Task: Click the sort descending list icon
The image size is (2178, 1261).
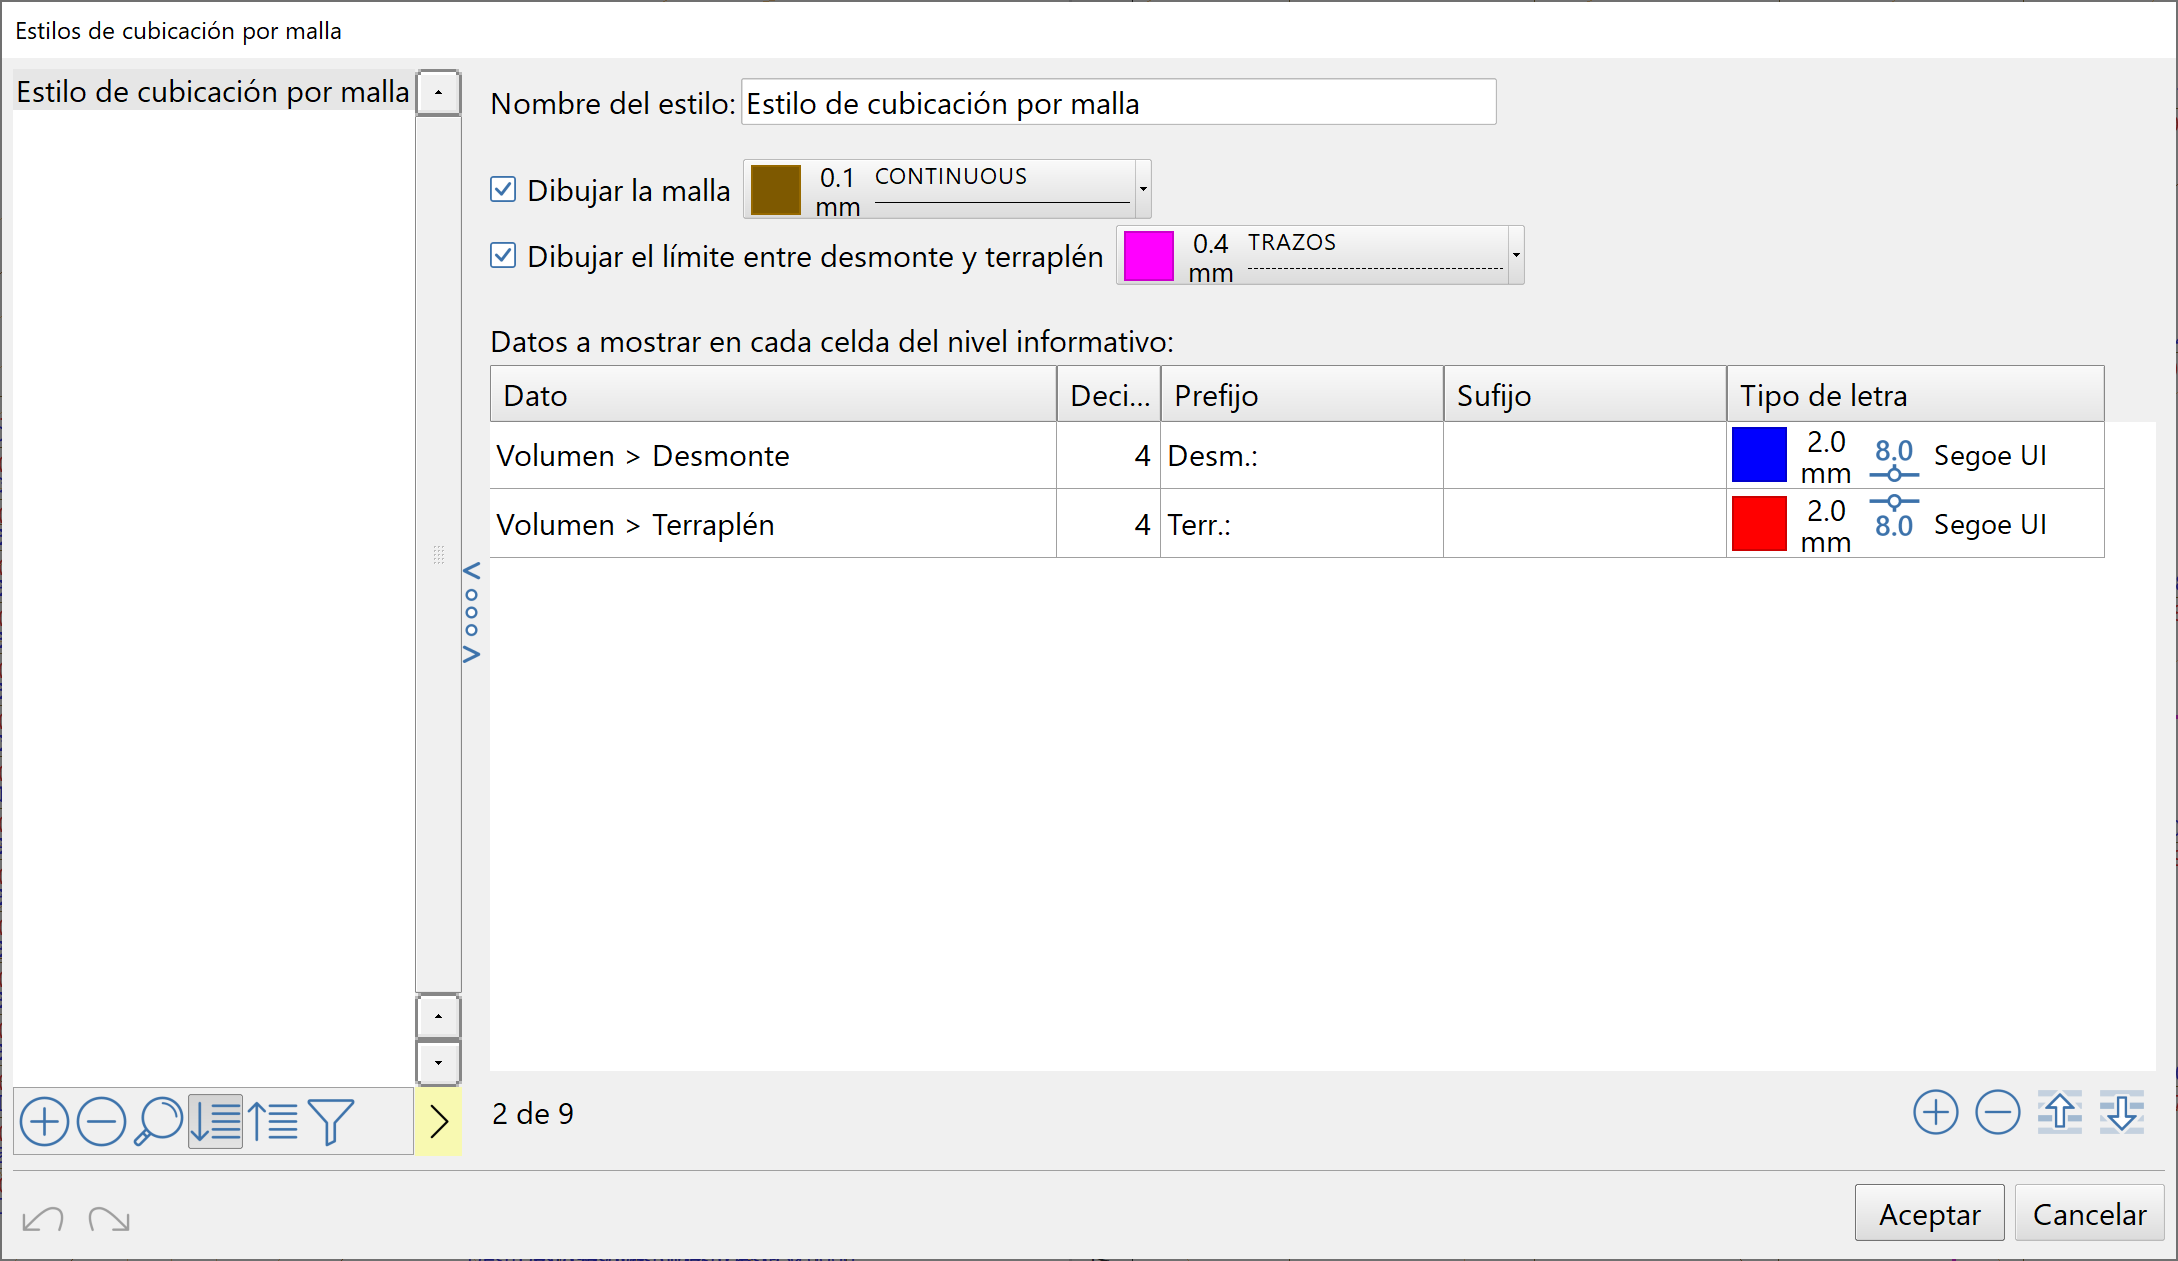Action: point(215,1121)
